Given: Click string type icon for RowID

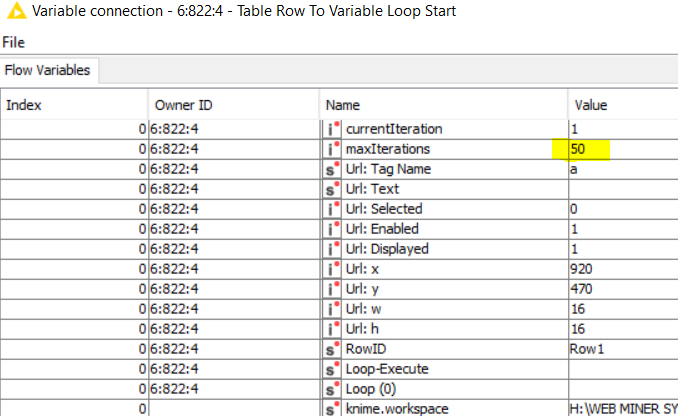Looking at the screenshot, I should coord(332,349).
